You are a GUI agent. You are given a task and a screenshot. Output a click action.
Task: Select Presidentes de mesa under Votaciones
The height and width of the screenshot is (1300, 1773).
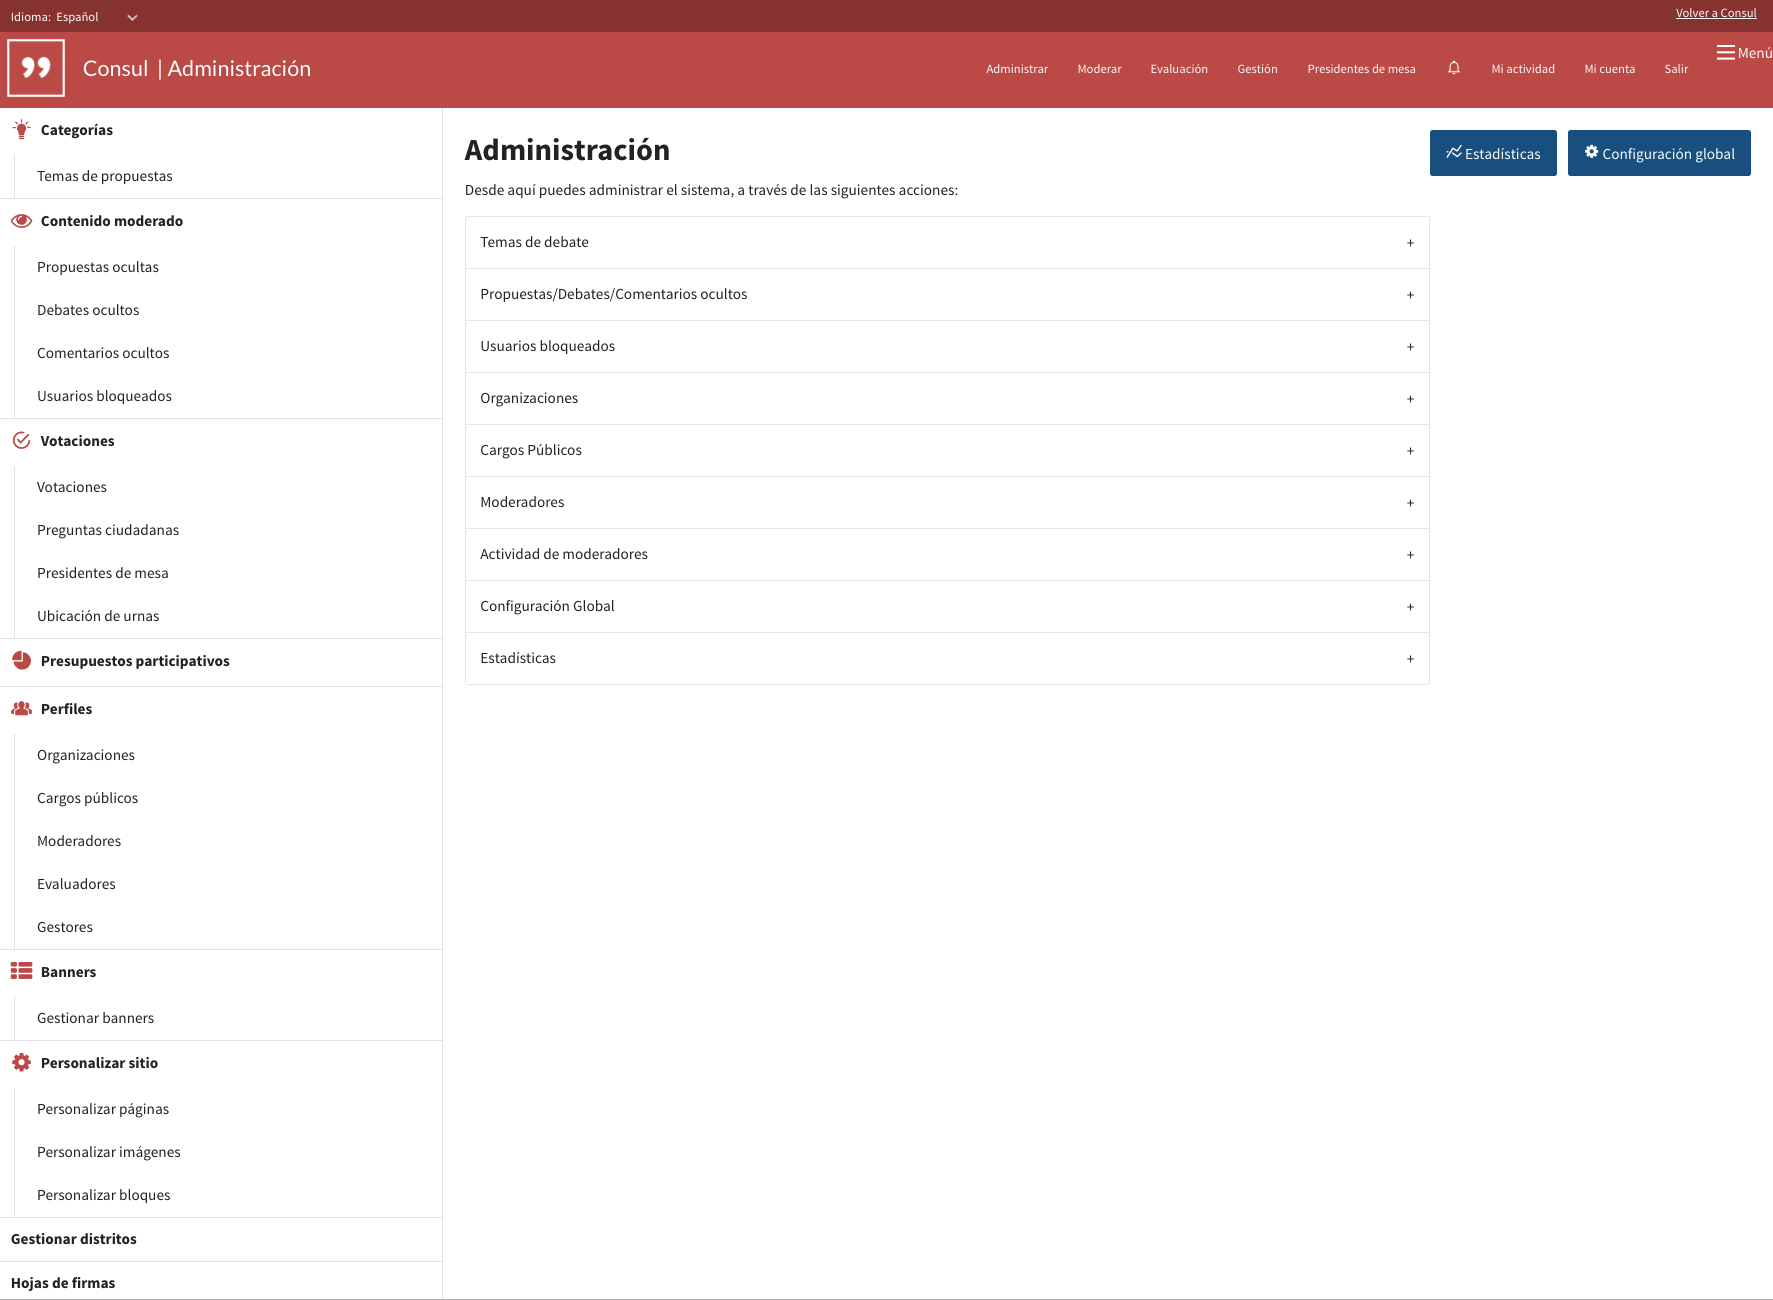pyautogui.click(x=102, y=572)
